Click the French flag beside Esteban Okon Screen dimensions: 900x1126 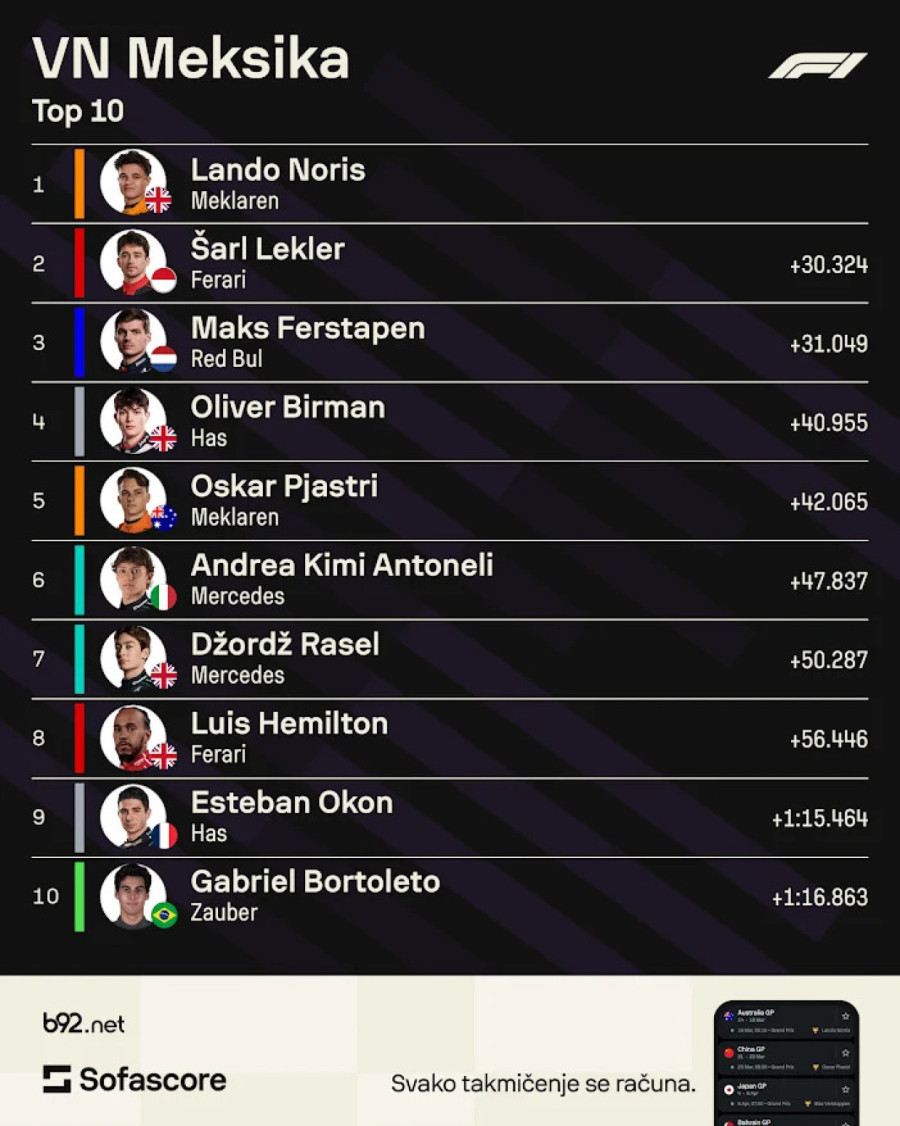coord(164,835)
